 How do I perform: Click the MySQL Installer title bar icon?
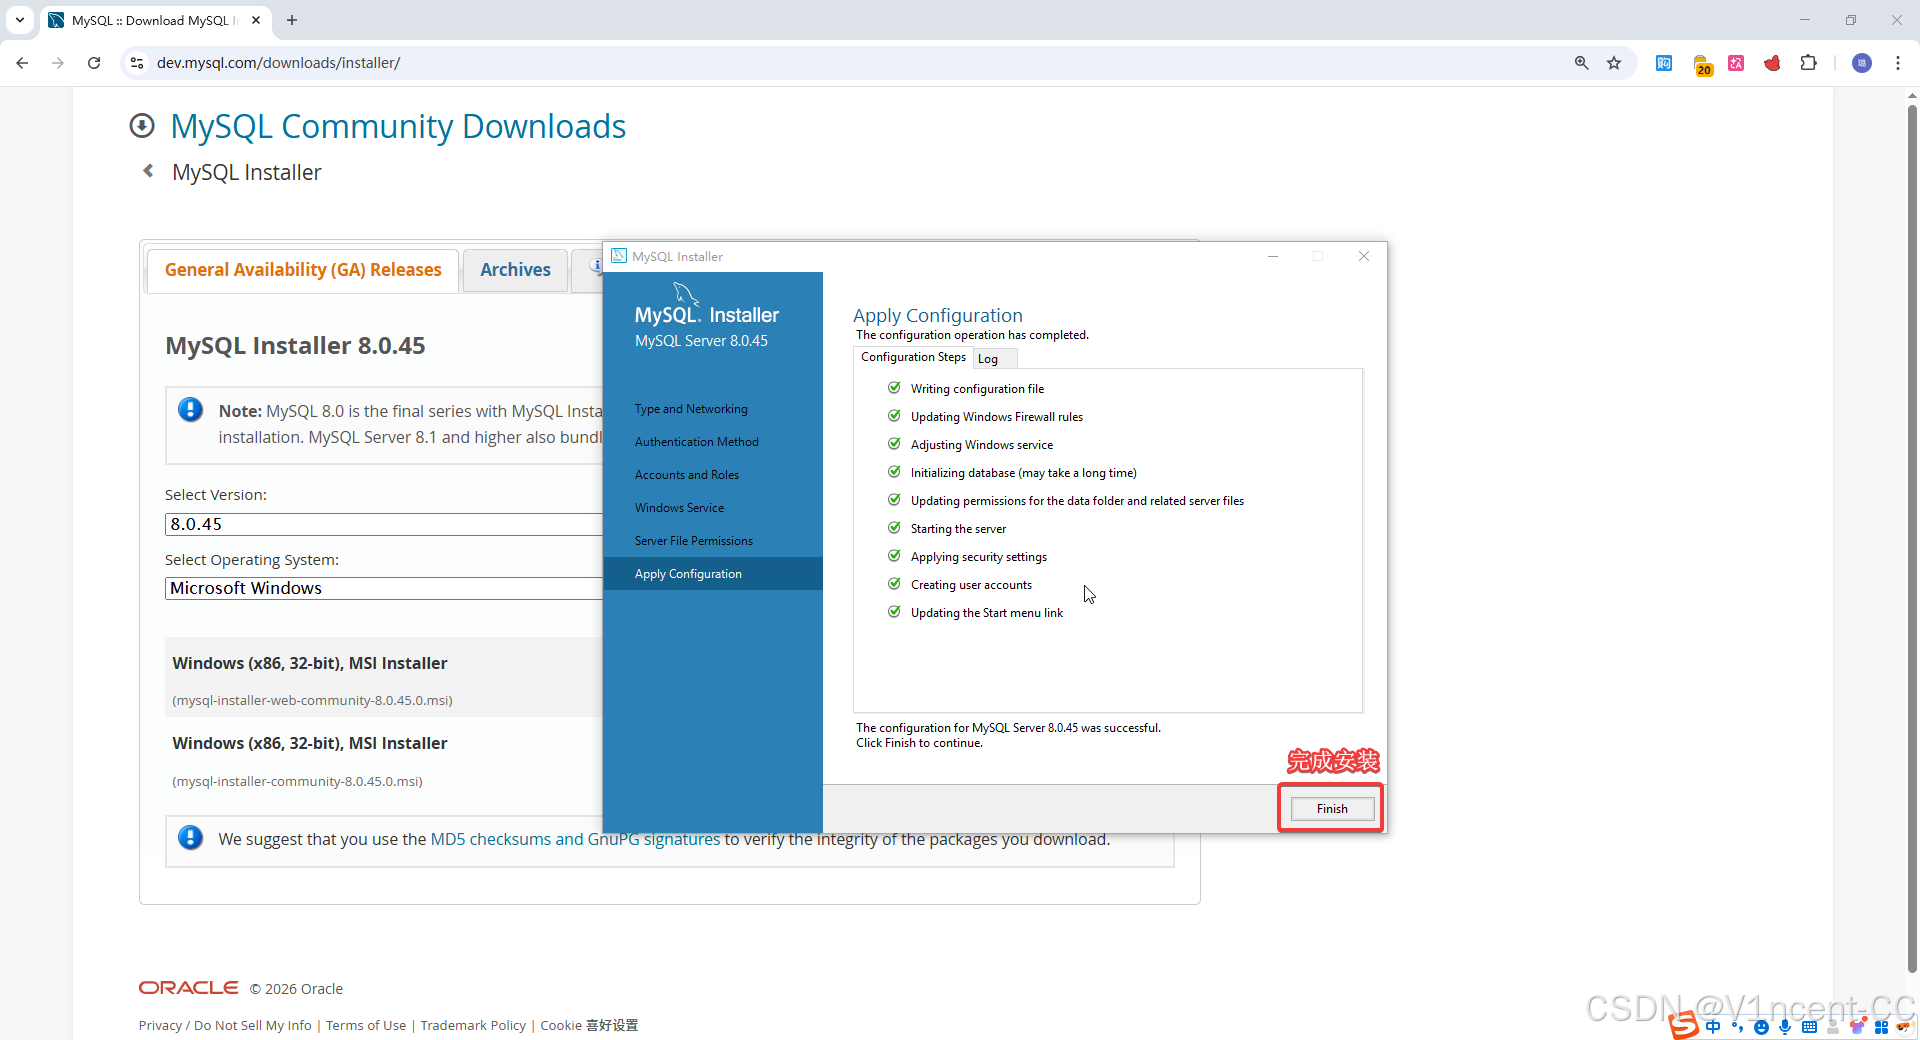(619, 256)
